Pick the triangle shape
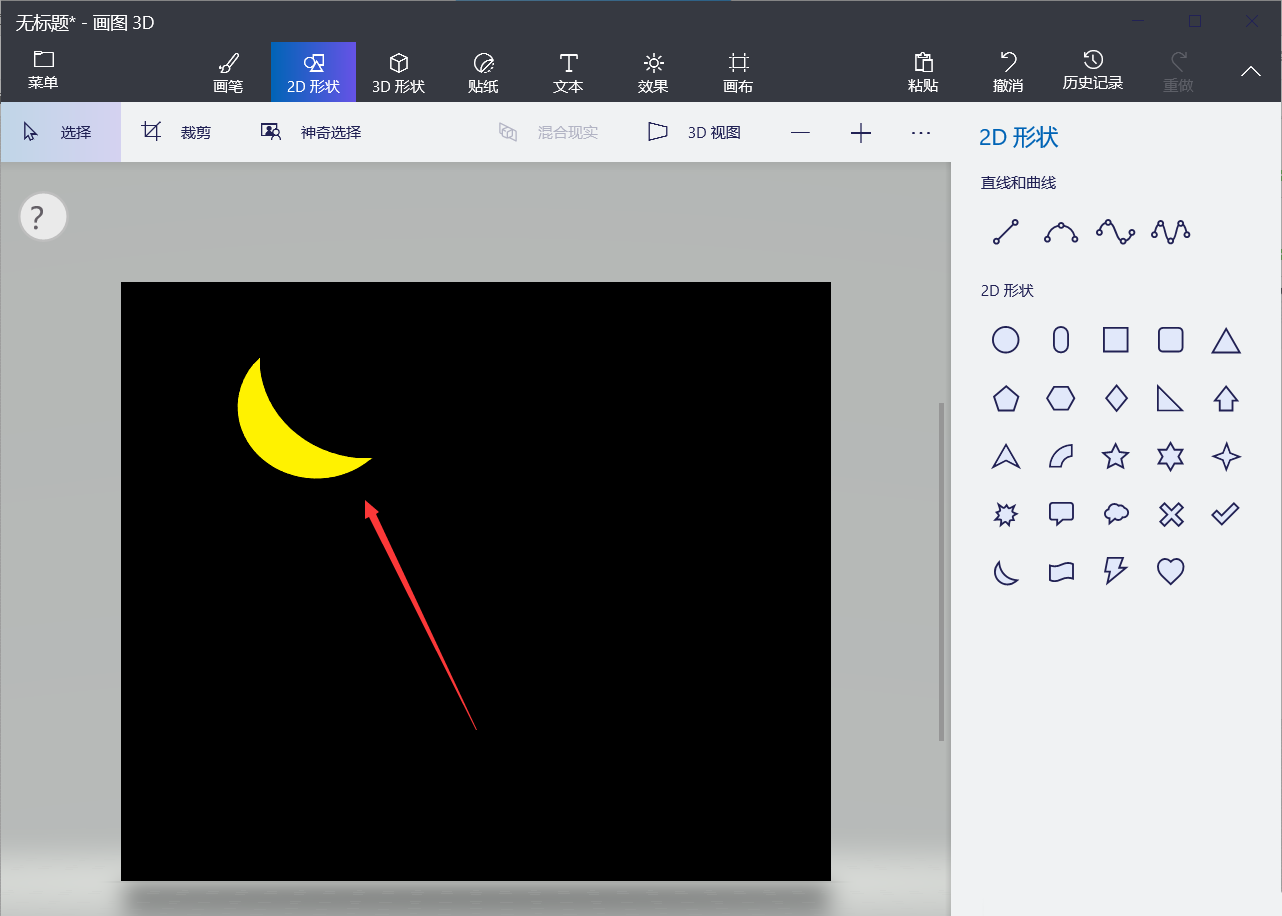Image resolution: width=1282 pixels, height=916 pixels. point(1226,341)
